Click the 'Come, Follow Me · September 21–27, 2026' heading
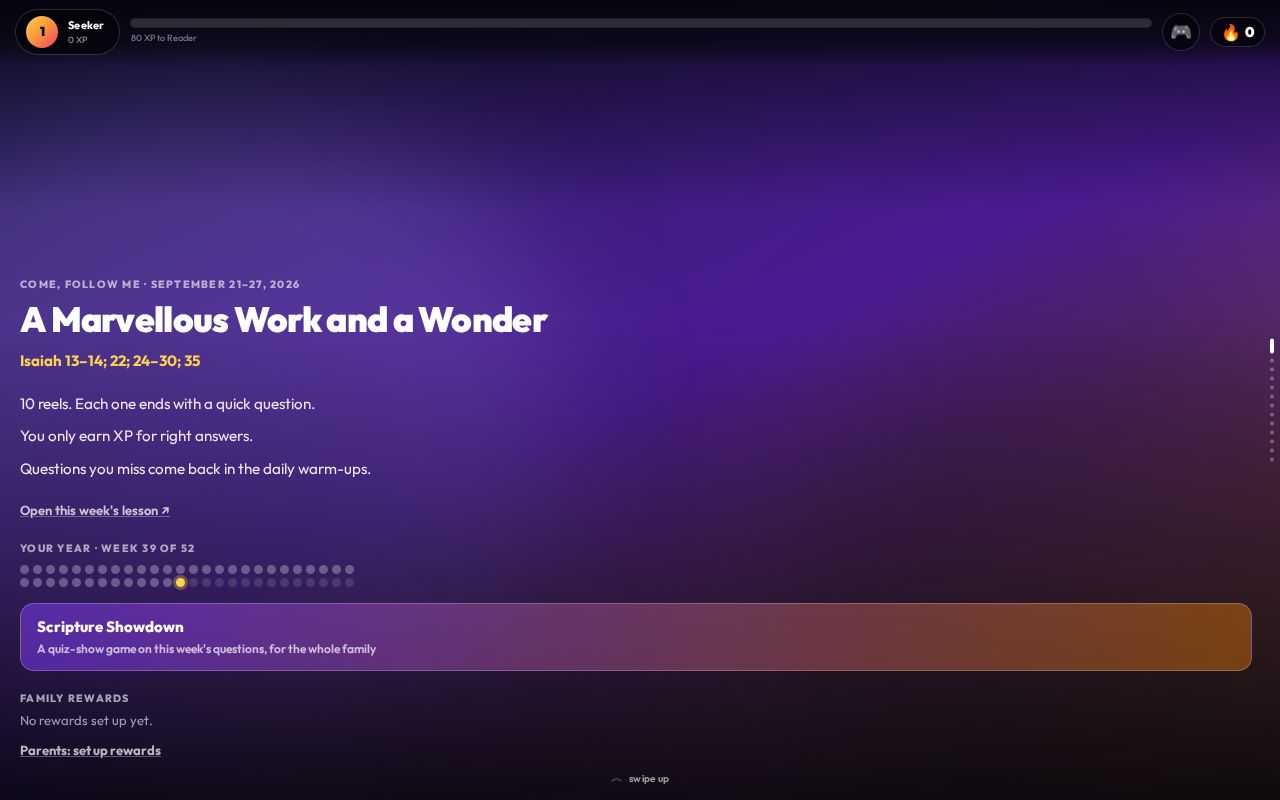This screenshot has width=1280, height=800. click(x=160, y=284)
